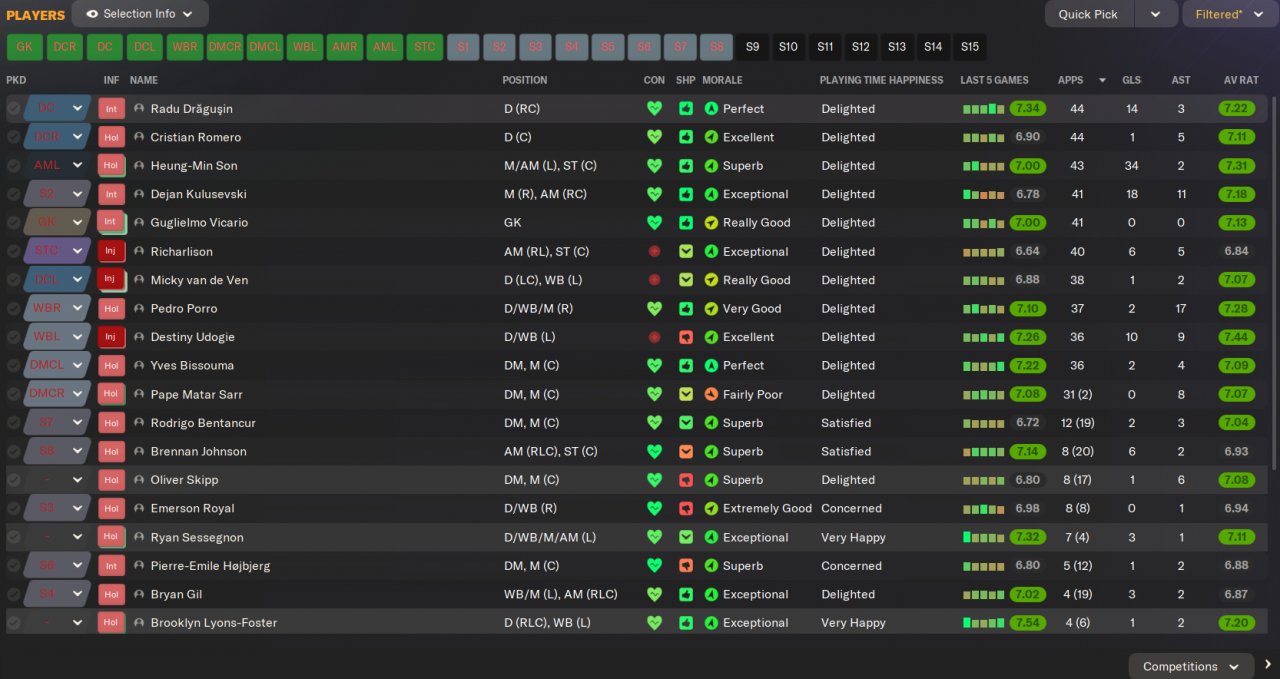This screenshot has height=679, width=1280.
Task: Toggle the tick circle for Radu Drăgușin
Action: (14, 108)
